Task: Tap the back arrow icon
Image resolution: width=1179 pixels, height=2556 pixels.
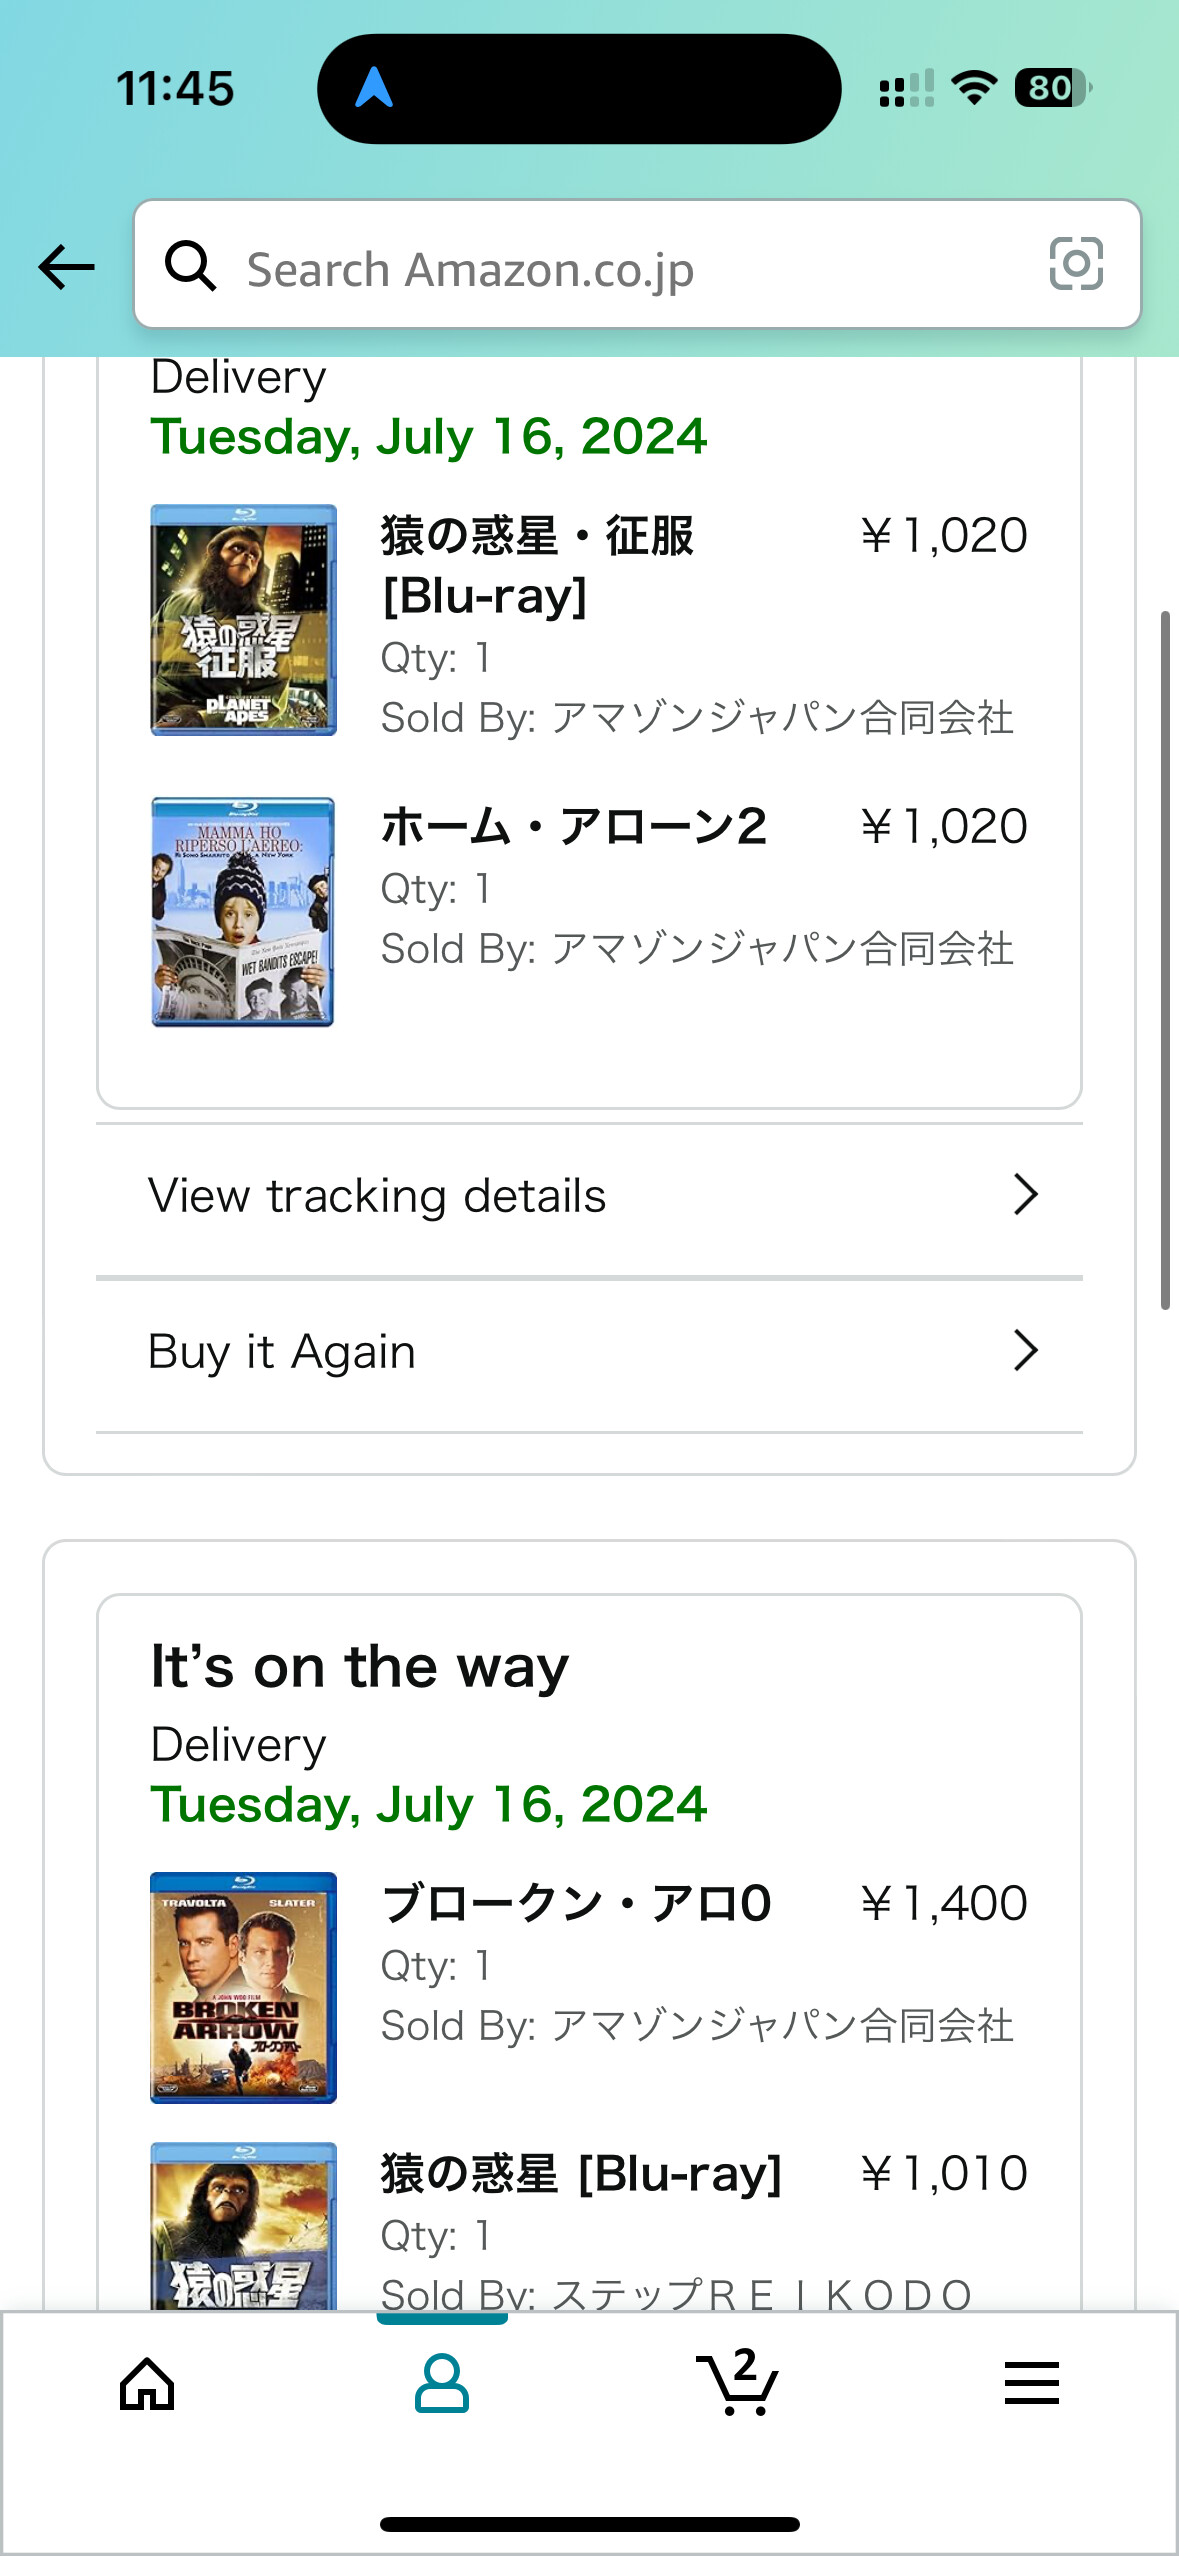Action: click(67, 267)
